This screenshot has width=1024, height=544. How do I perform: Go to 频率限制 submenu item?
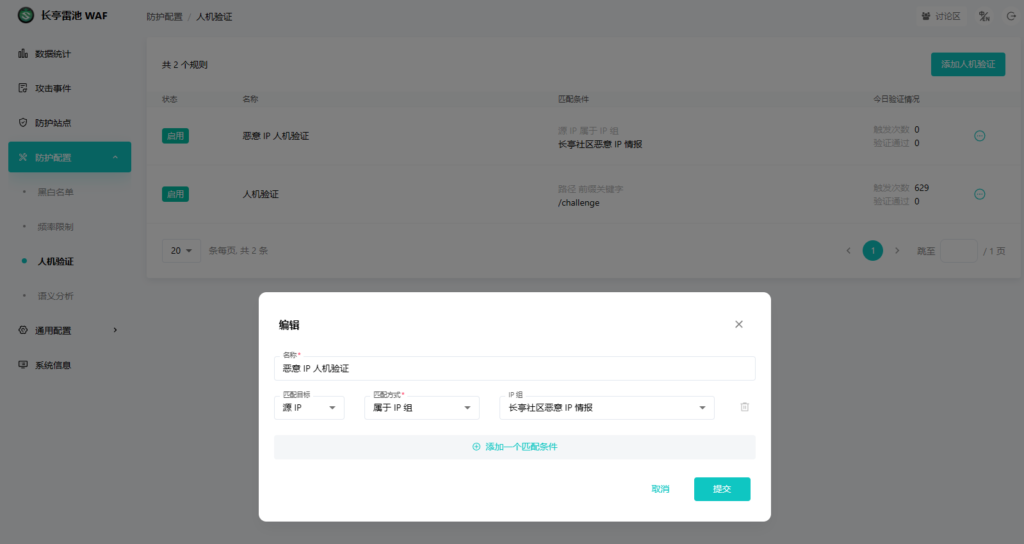(x=56, y=227)
